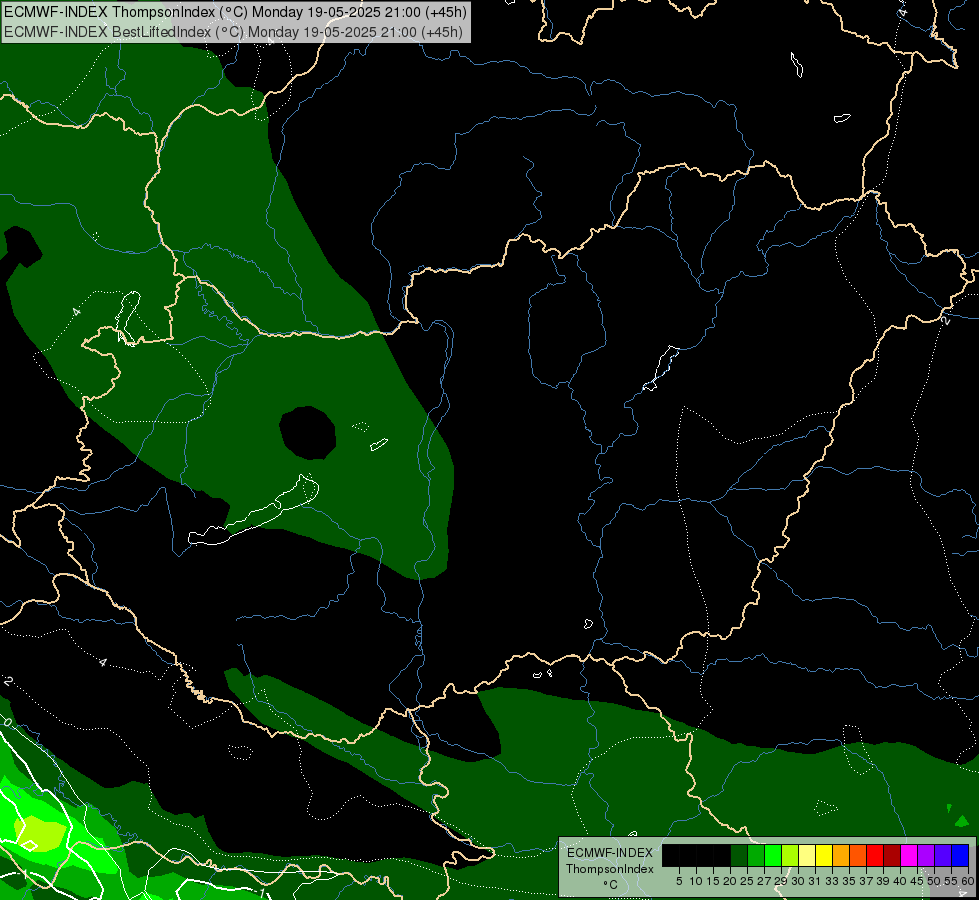Screen dimensions: 979x900
Task: Click legend scale value '39'
Action: point(883,881)
